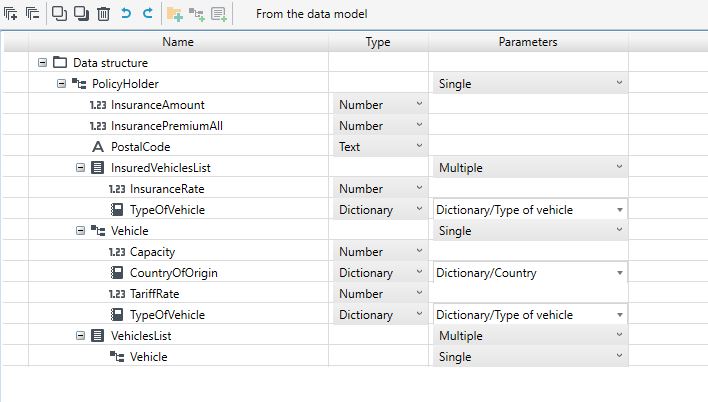This screenshot has width=708, height=402.
Task: Click dictionary icon of TypeOfVehicle under InsuredVehiclesList
Action: 117,210
